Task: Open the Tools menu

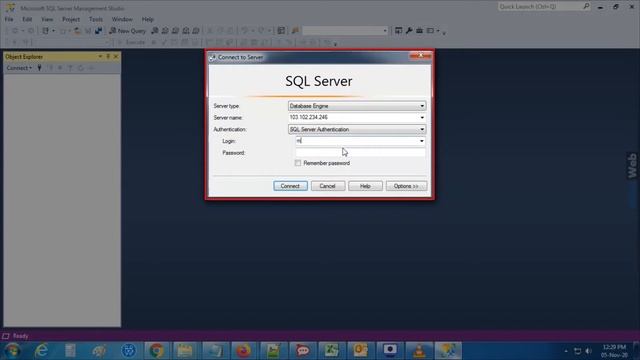Action: pyautogui.click(x=96, y=19)
